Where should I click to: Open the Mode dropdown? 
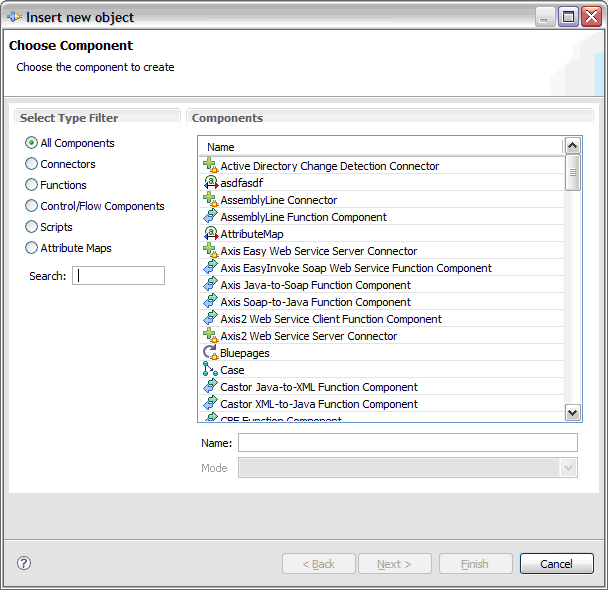(x=408, y=468)
